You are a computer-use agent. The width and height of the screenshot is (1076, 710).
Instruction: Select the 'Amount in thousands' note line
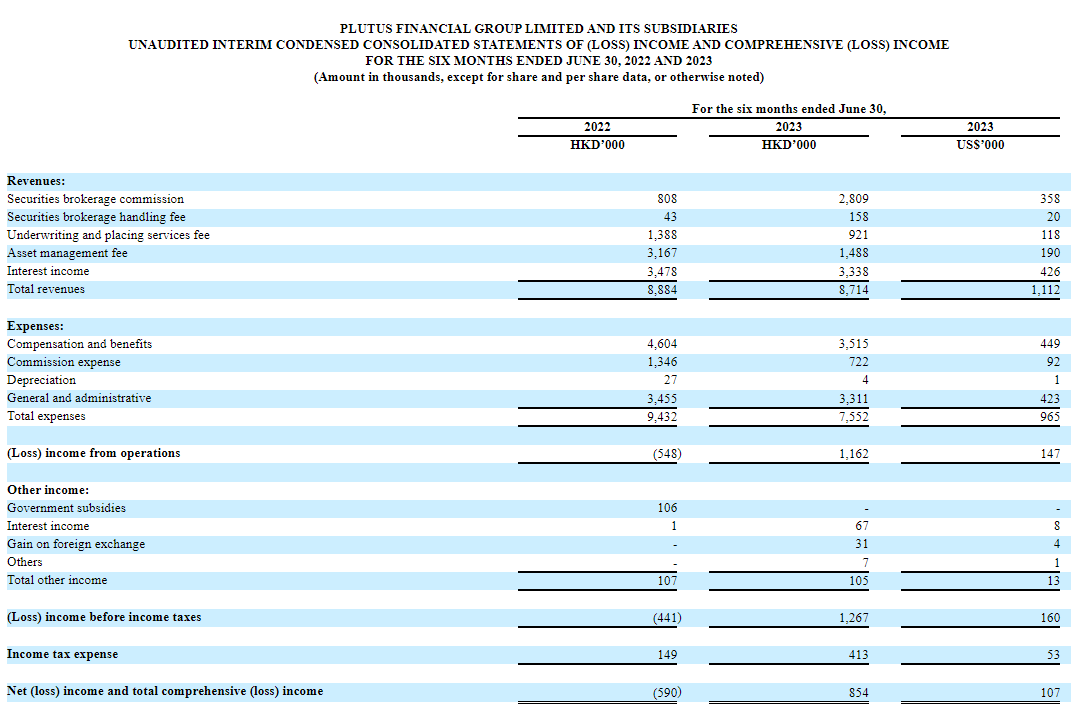(x=539, y=77)
